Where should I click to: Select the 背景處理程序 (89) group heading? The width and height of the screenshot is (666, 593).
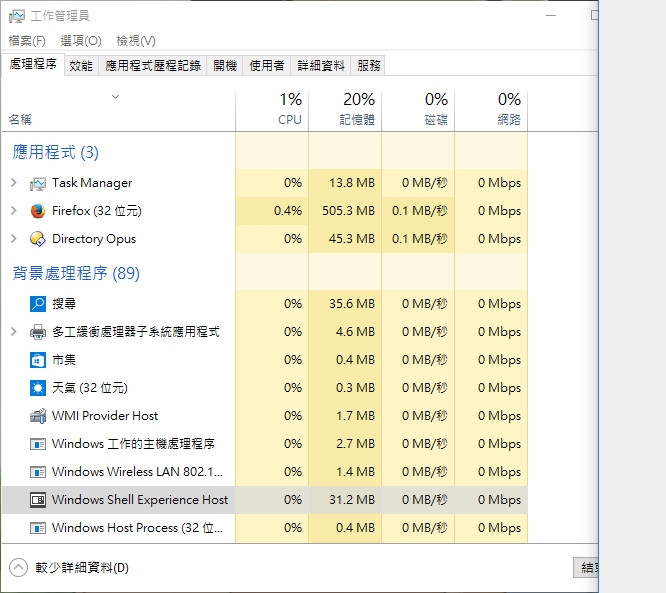coord(76,273)
